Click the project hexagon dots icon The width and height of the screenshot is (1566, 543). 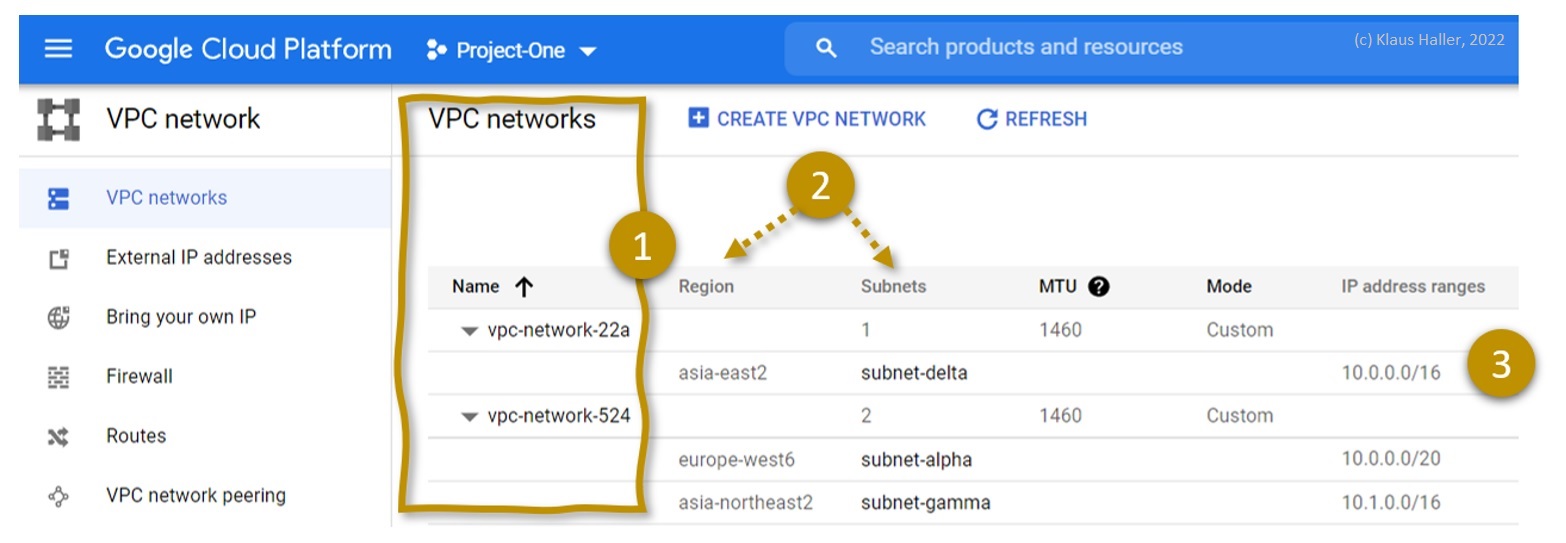point(436,50)
